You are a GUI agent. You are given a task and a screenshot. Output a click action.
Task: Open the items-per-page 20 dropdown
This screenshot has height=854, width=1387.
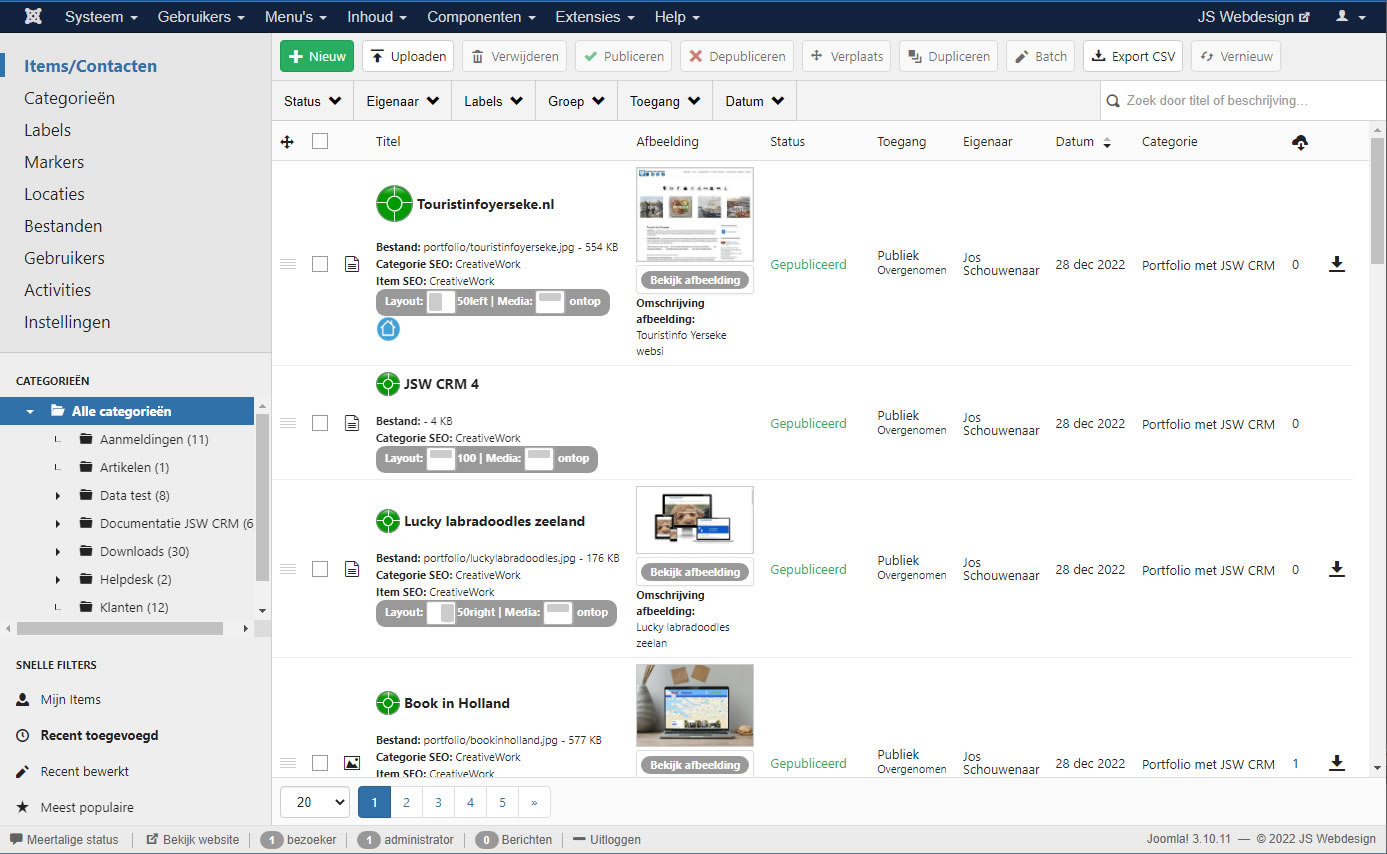point(315,802)
